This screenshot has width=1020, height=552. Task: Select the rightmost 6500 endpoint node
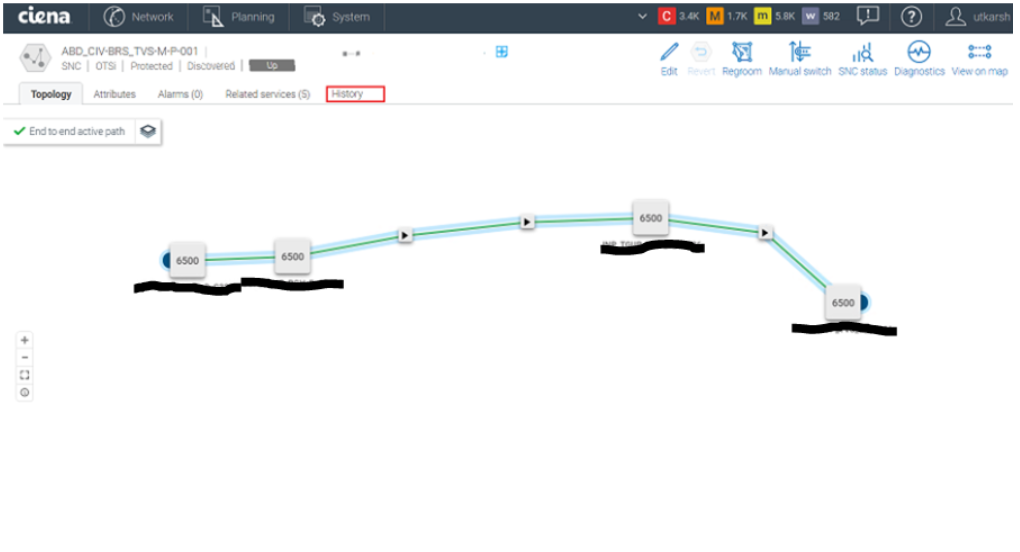point(843,302)
